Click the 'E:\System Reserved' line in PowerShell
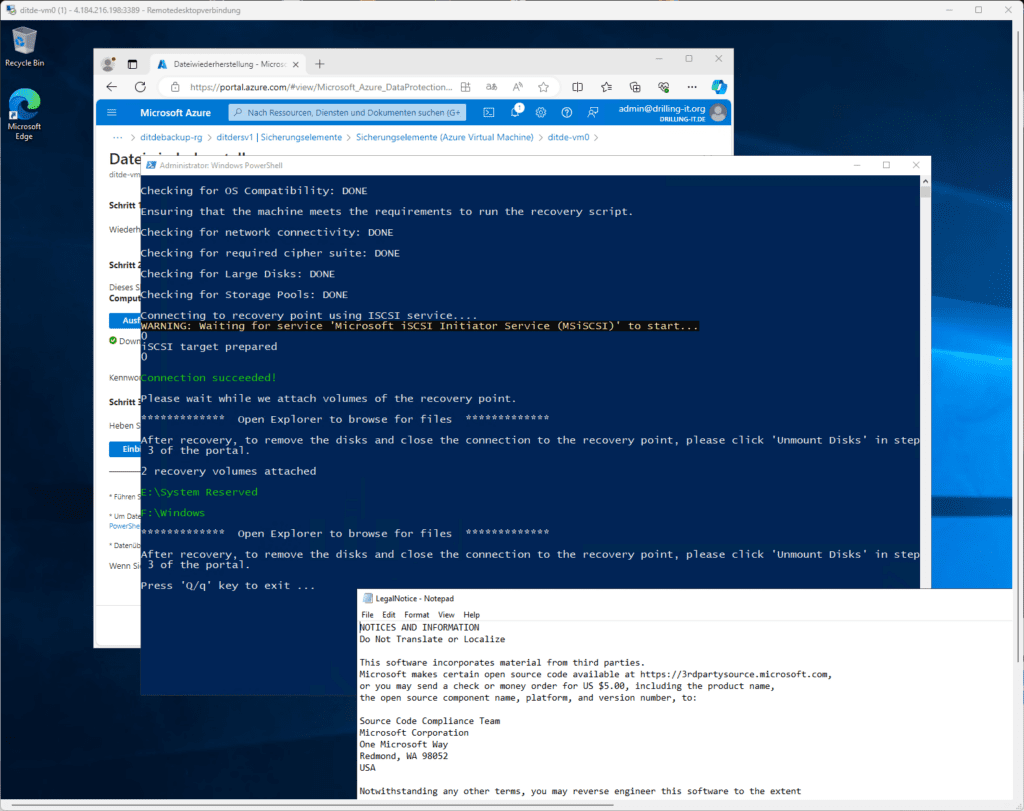This screenshot has width=1024, height=811. click(199, 492)
